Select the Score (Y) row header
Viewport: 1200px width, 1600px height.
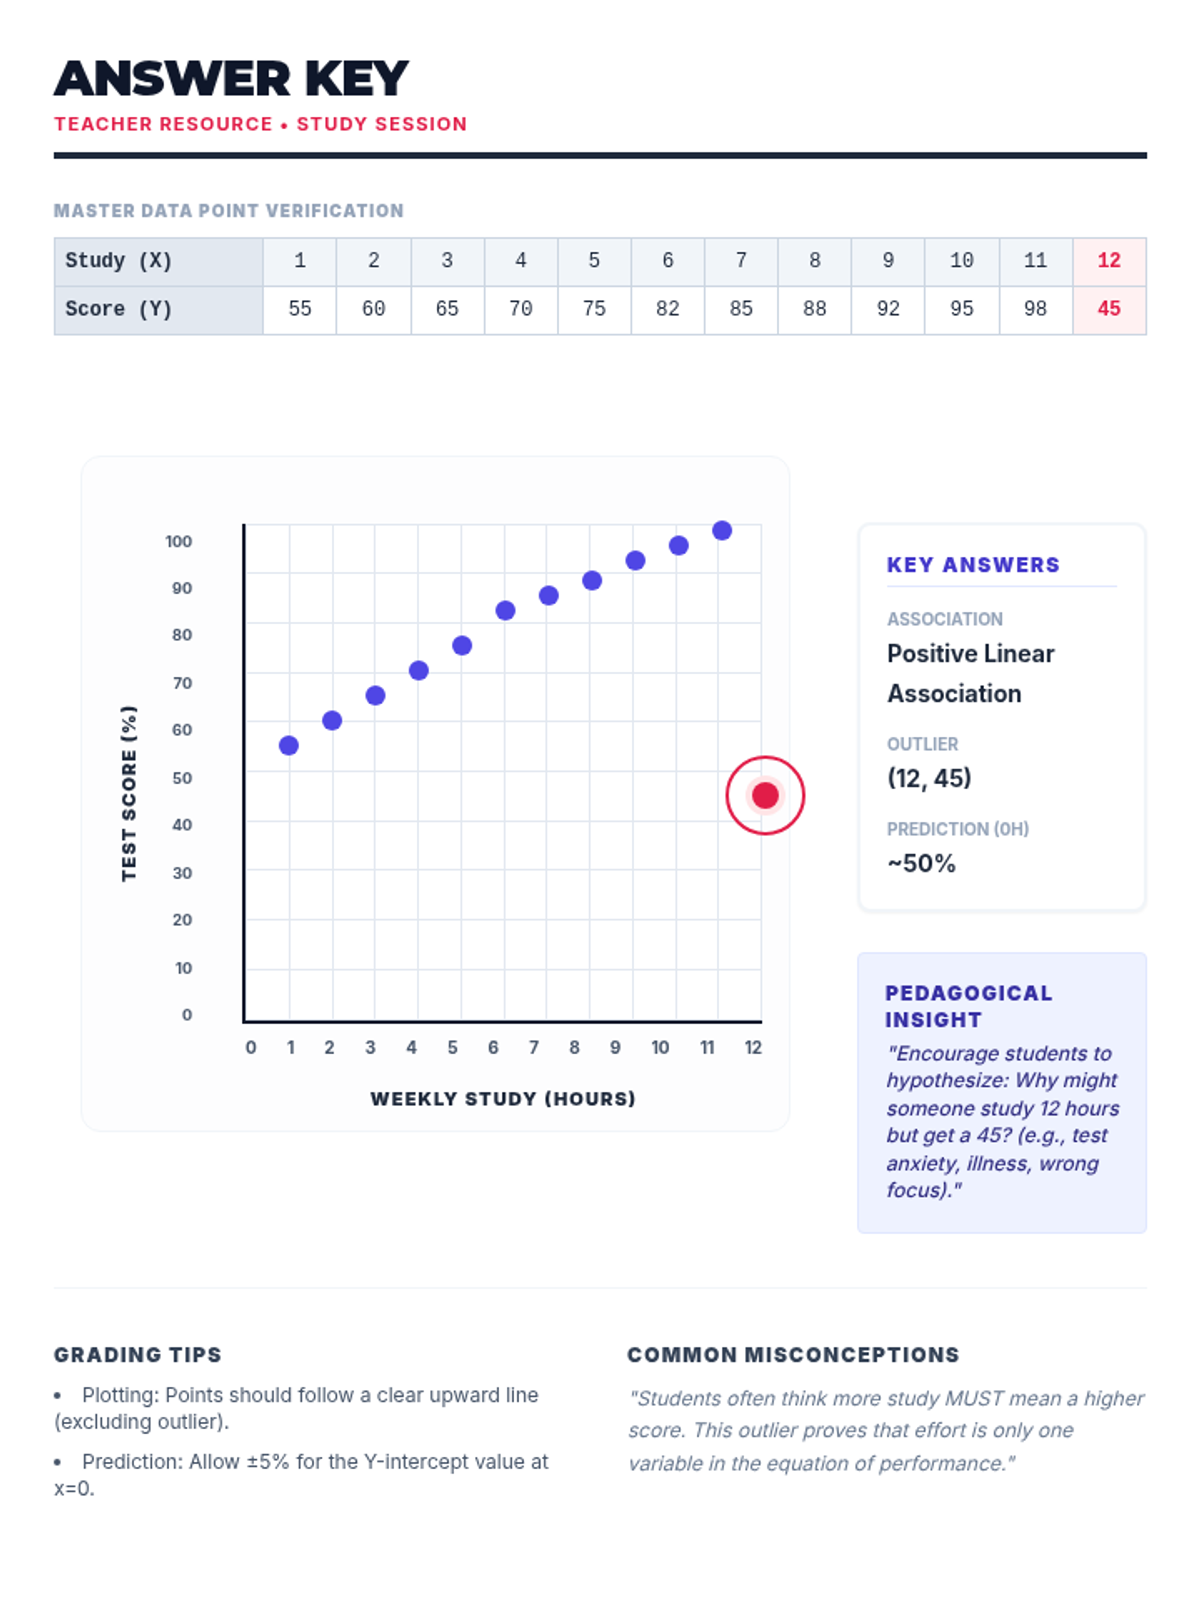(158, 309)
